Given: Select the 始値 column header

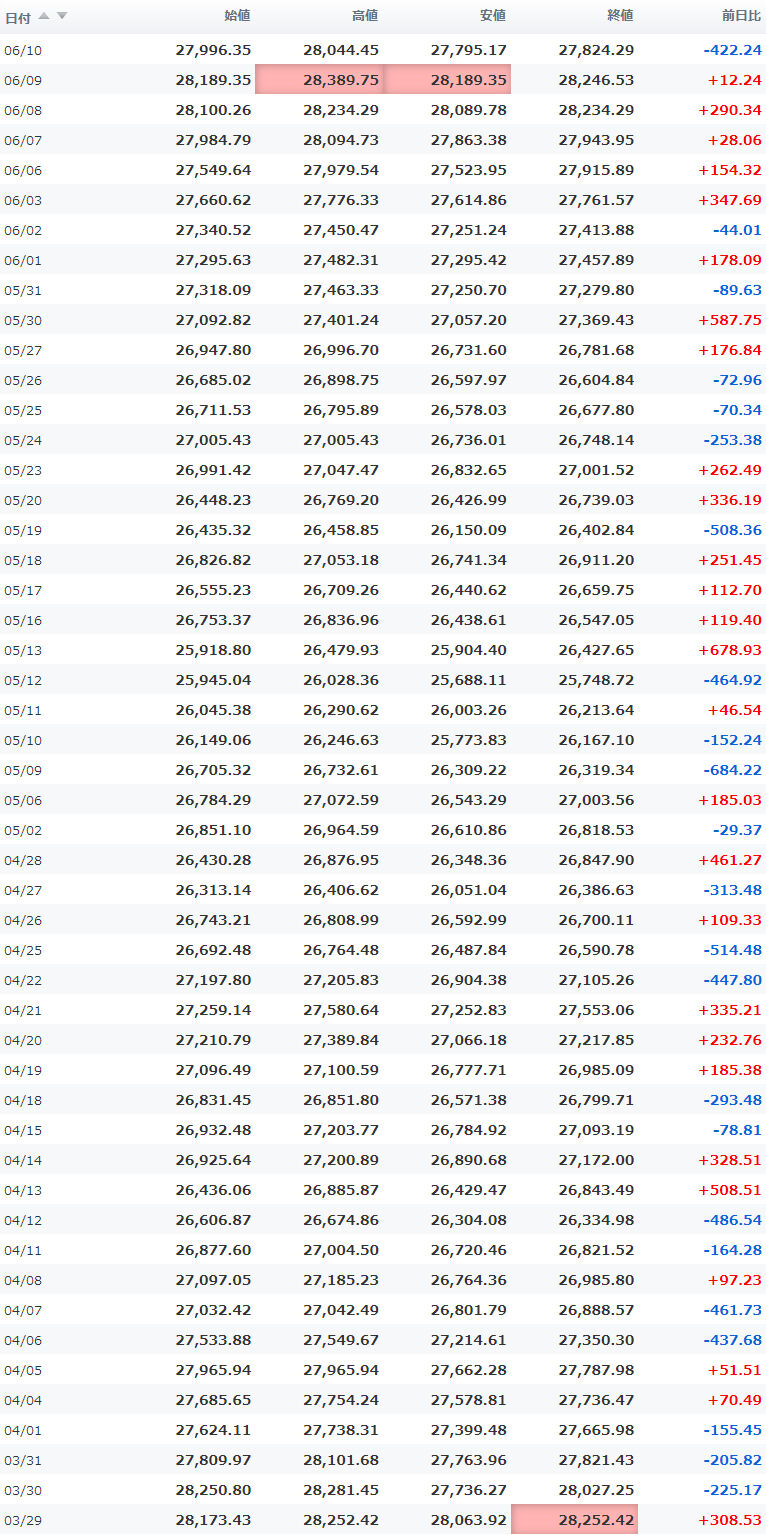Looking at the screenshot, I should [x=237, y=16].
